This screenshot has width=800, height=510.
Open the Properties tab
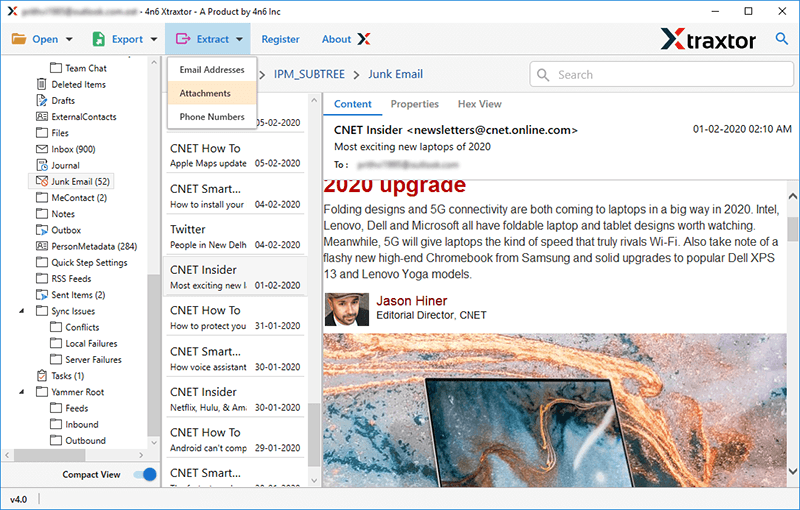point(414,104)
